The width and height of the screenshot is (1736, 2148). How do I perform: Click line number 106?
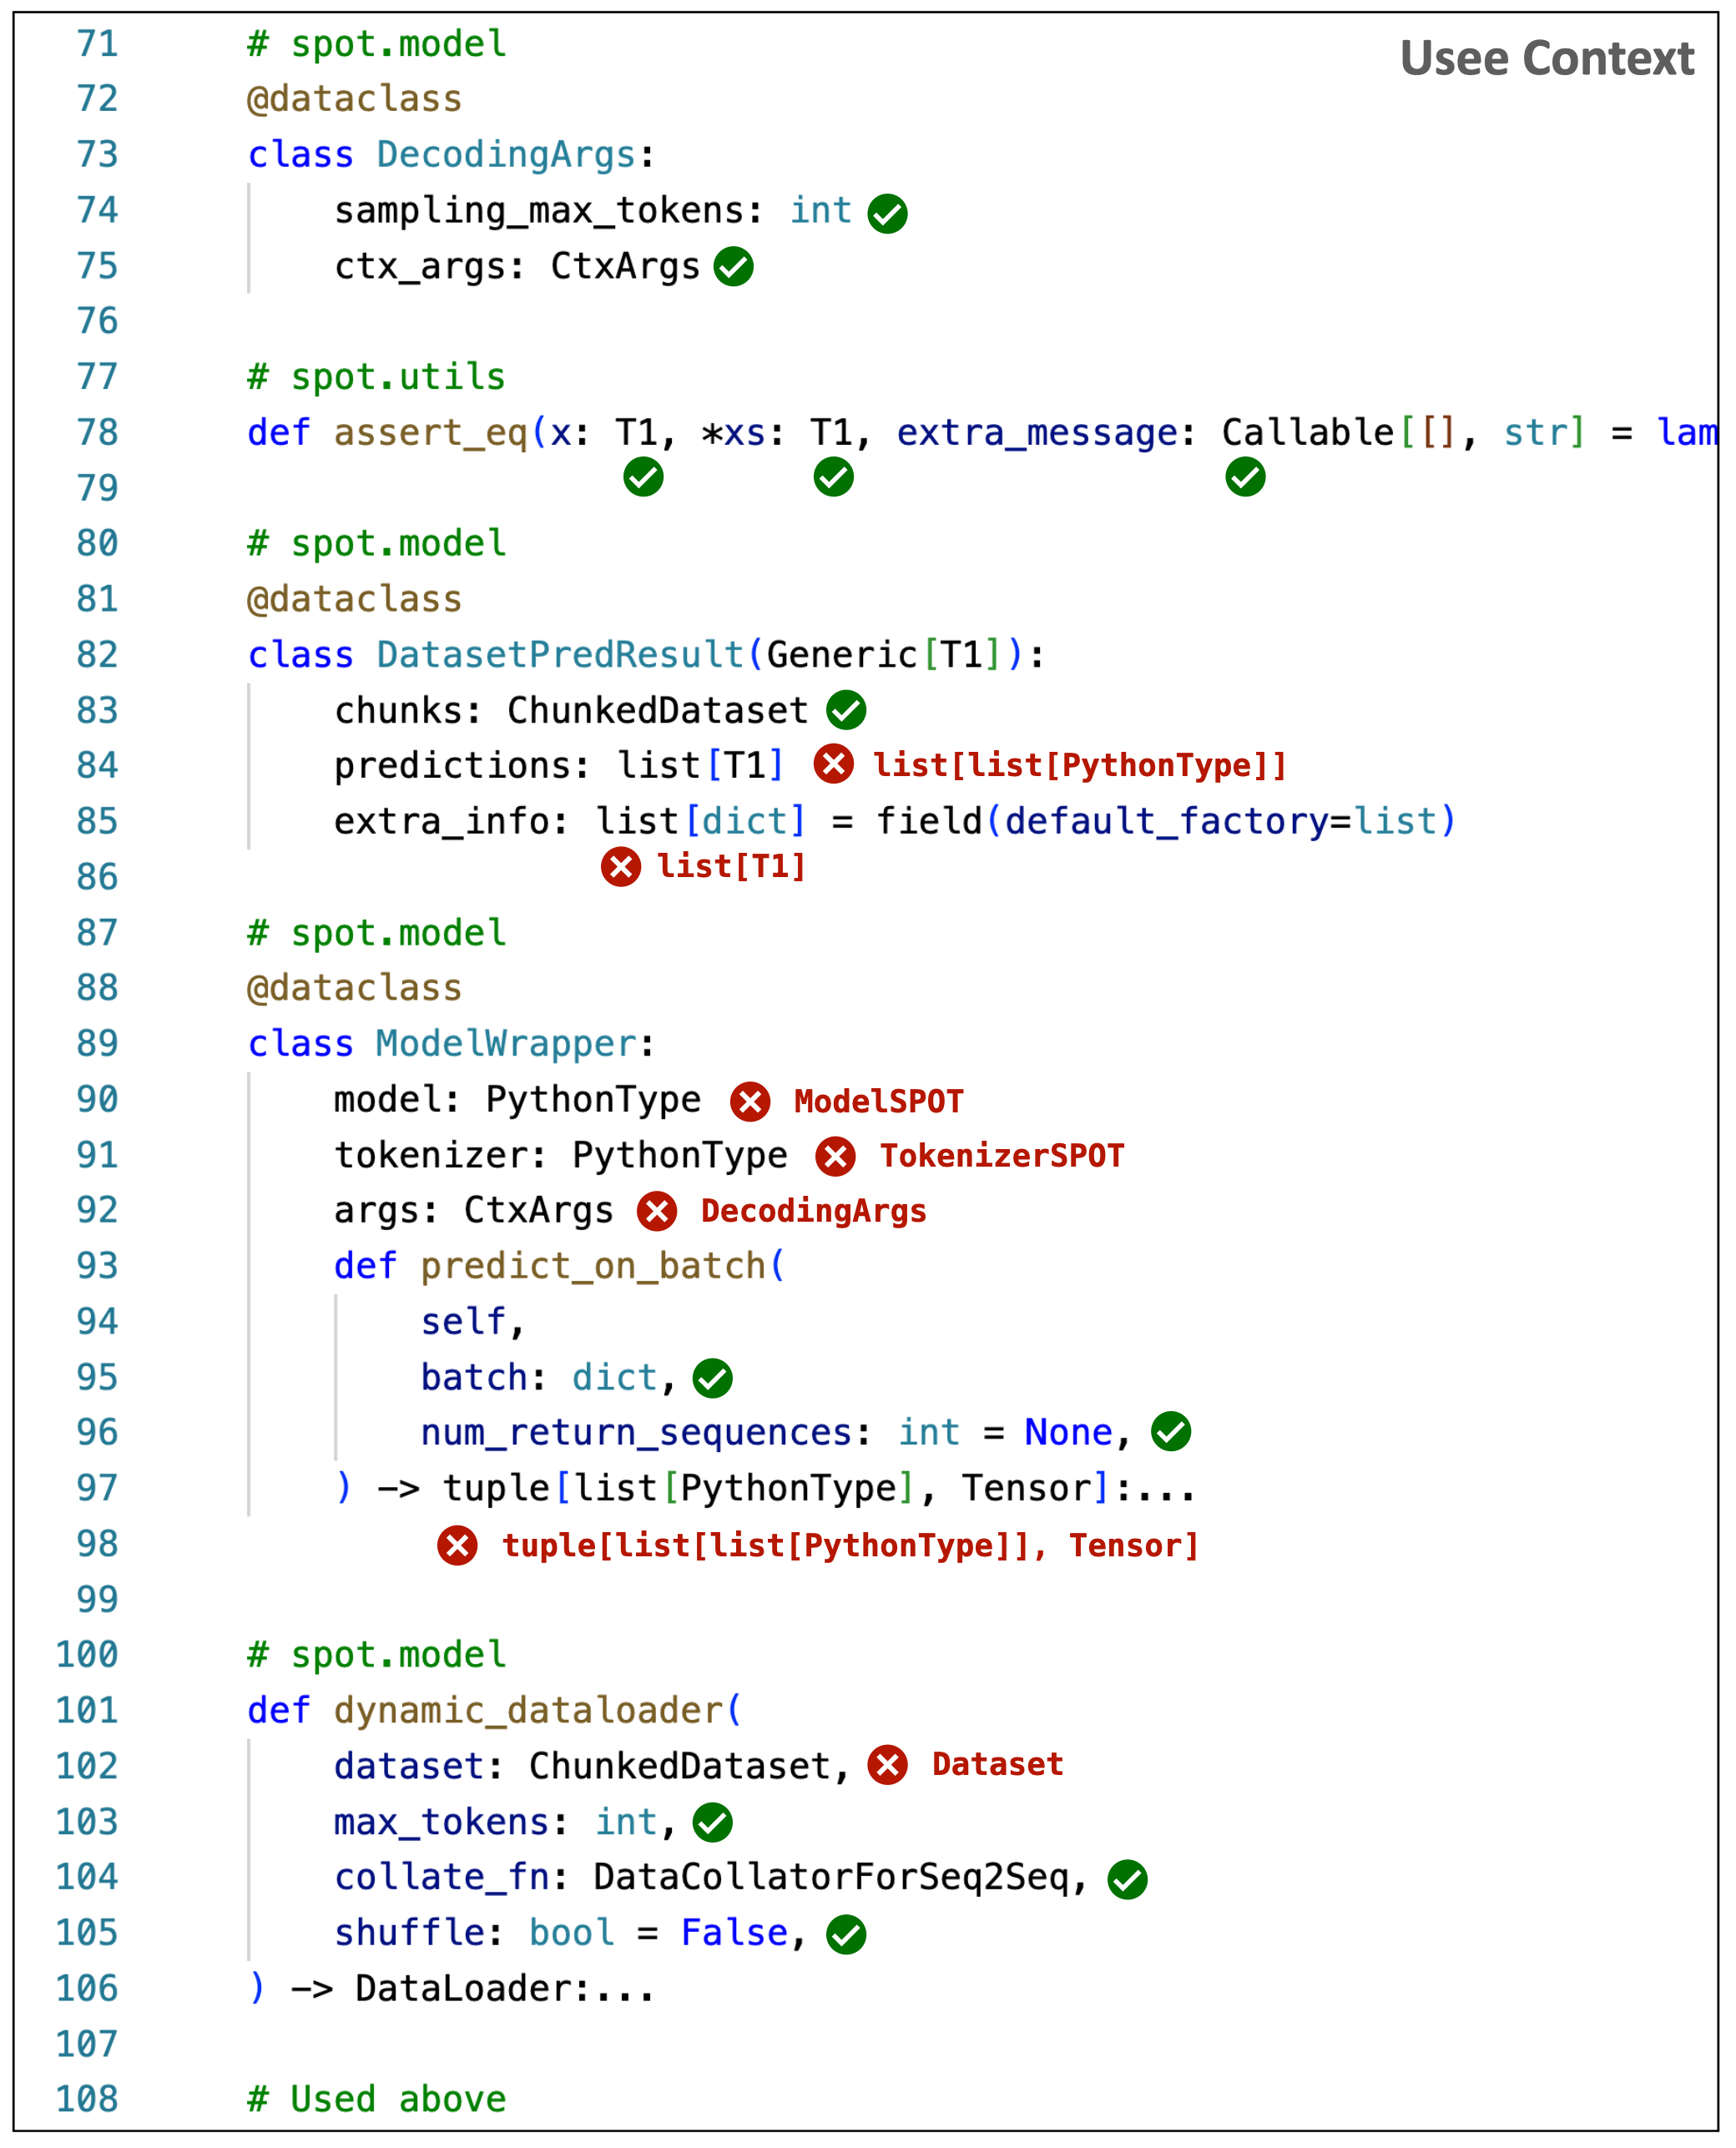click(87, 1988)
